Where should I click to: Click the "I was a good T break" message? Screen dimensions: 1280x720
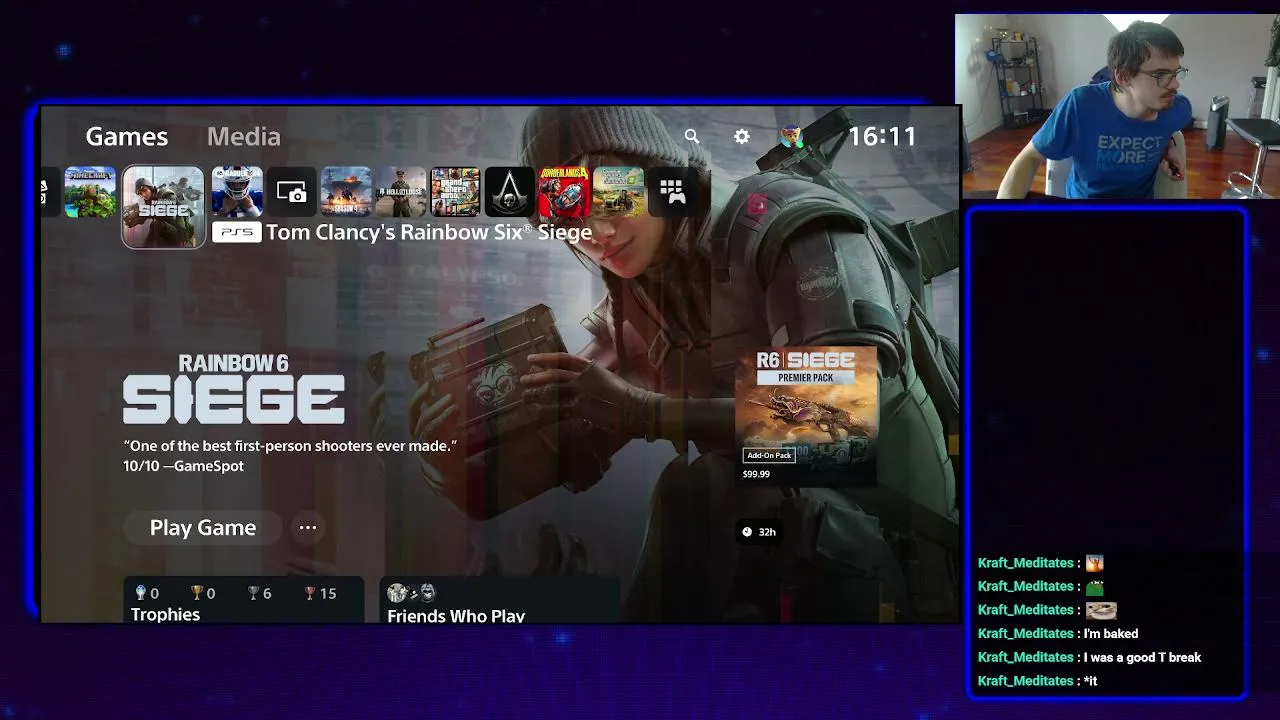[1142, 657]
